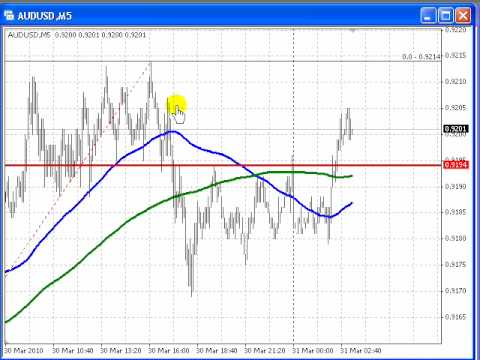The width and height of the screenshot is (480, 360).
Task: Close the AUDUSD,M5 chart window
Action: coord(463,16)
